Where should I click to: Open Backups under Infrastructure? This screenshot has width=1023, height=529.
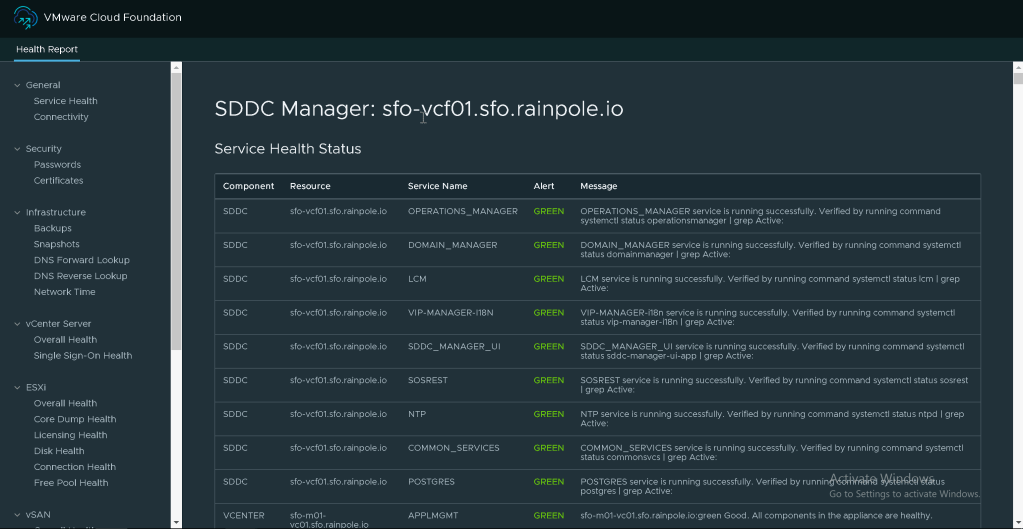coord(53,229)
